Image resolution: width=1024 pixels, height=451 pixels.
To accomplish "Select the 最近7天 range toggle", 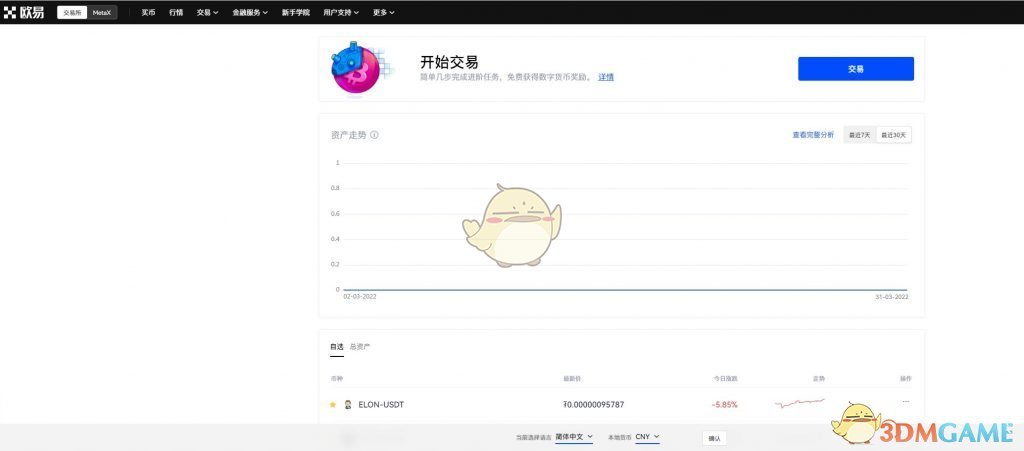I will (859, 135).
